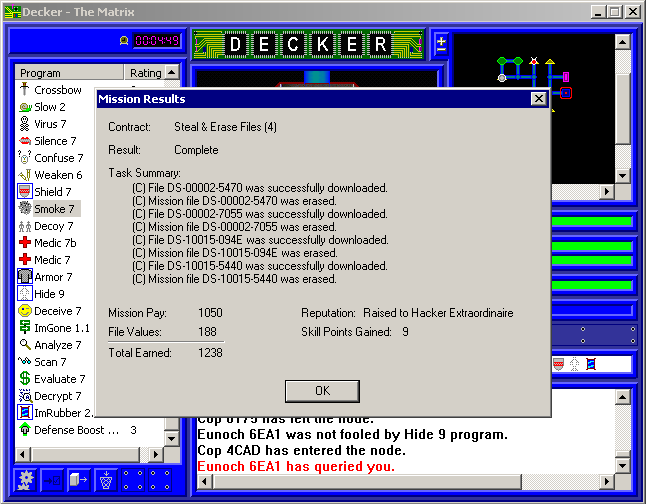Click the map zoom plus/minus button
Screen dimensions: 646x504
[x=441, y=44]
